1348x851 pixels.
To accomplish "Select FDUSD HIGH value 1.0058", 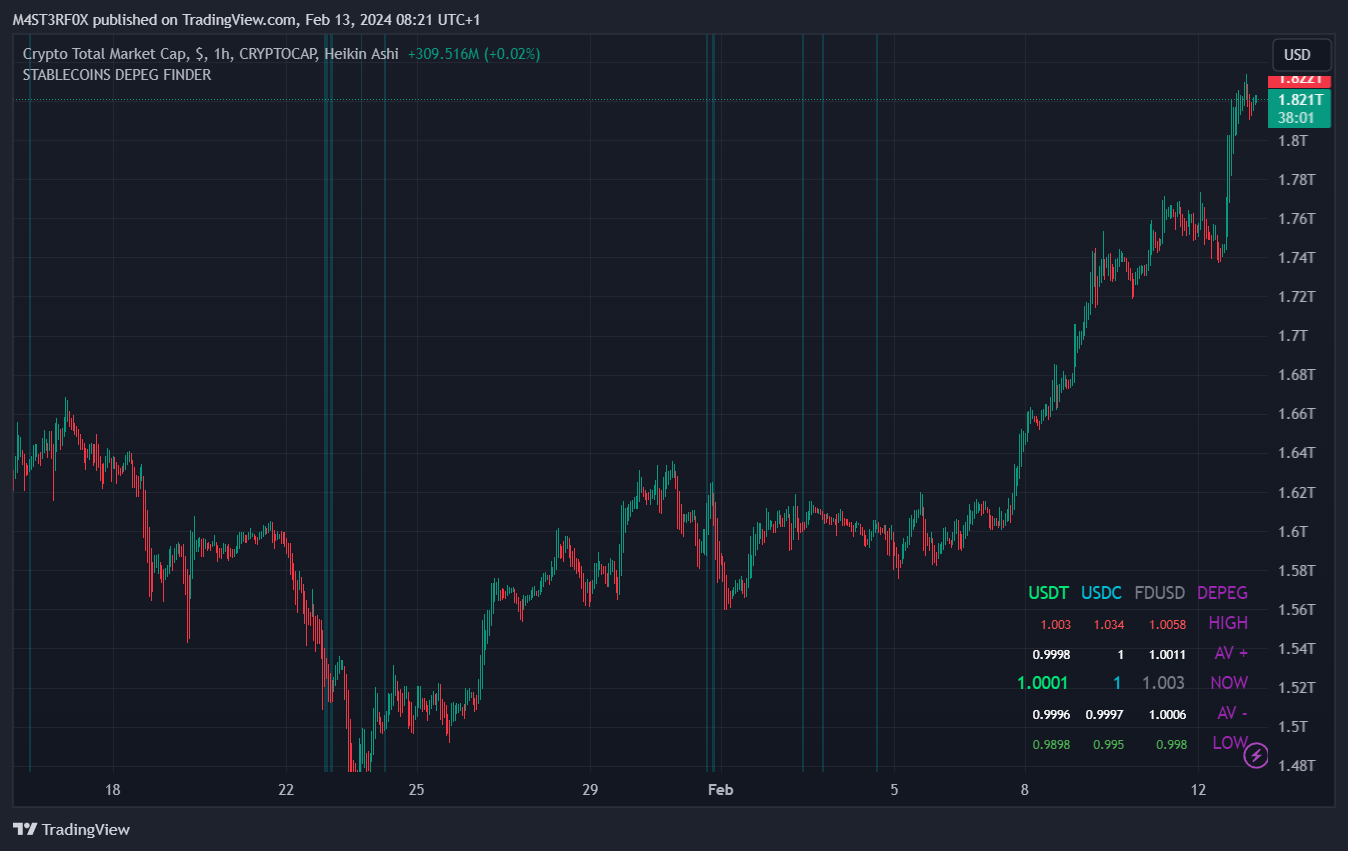I will pos(1167,624).
